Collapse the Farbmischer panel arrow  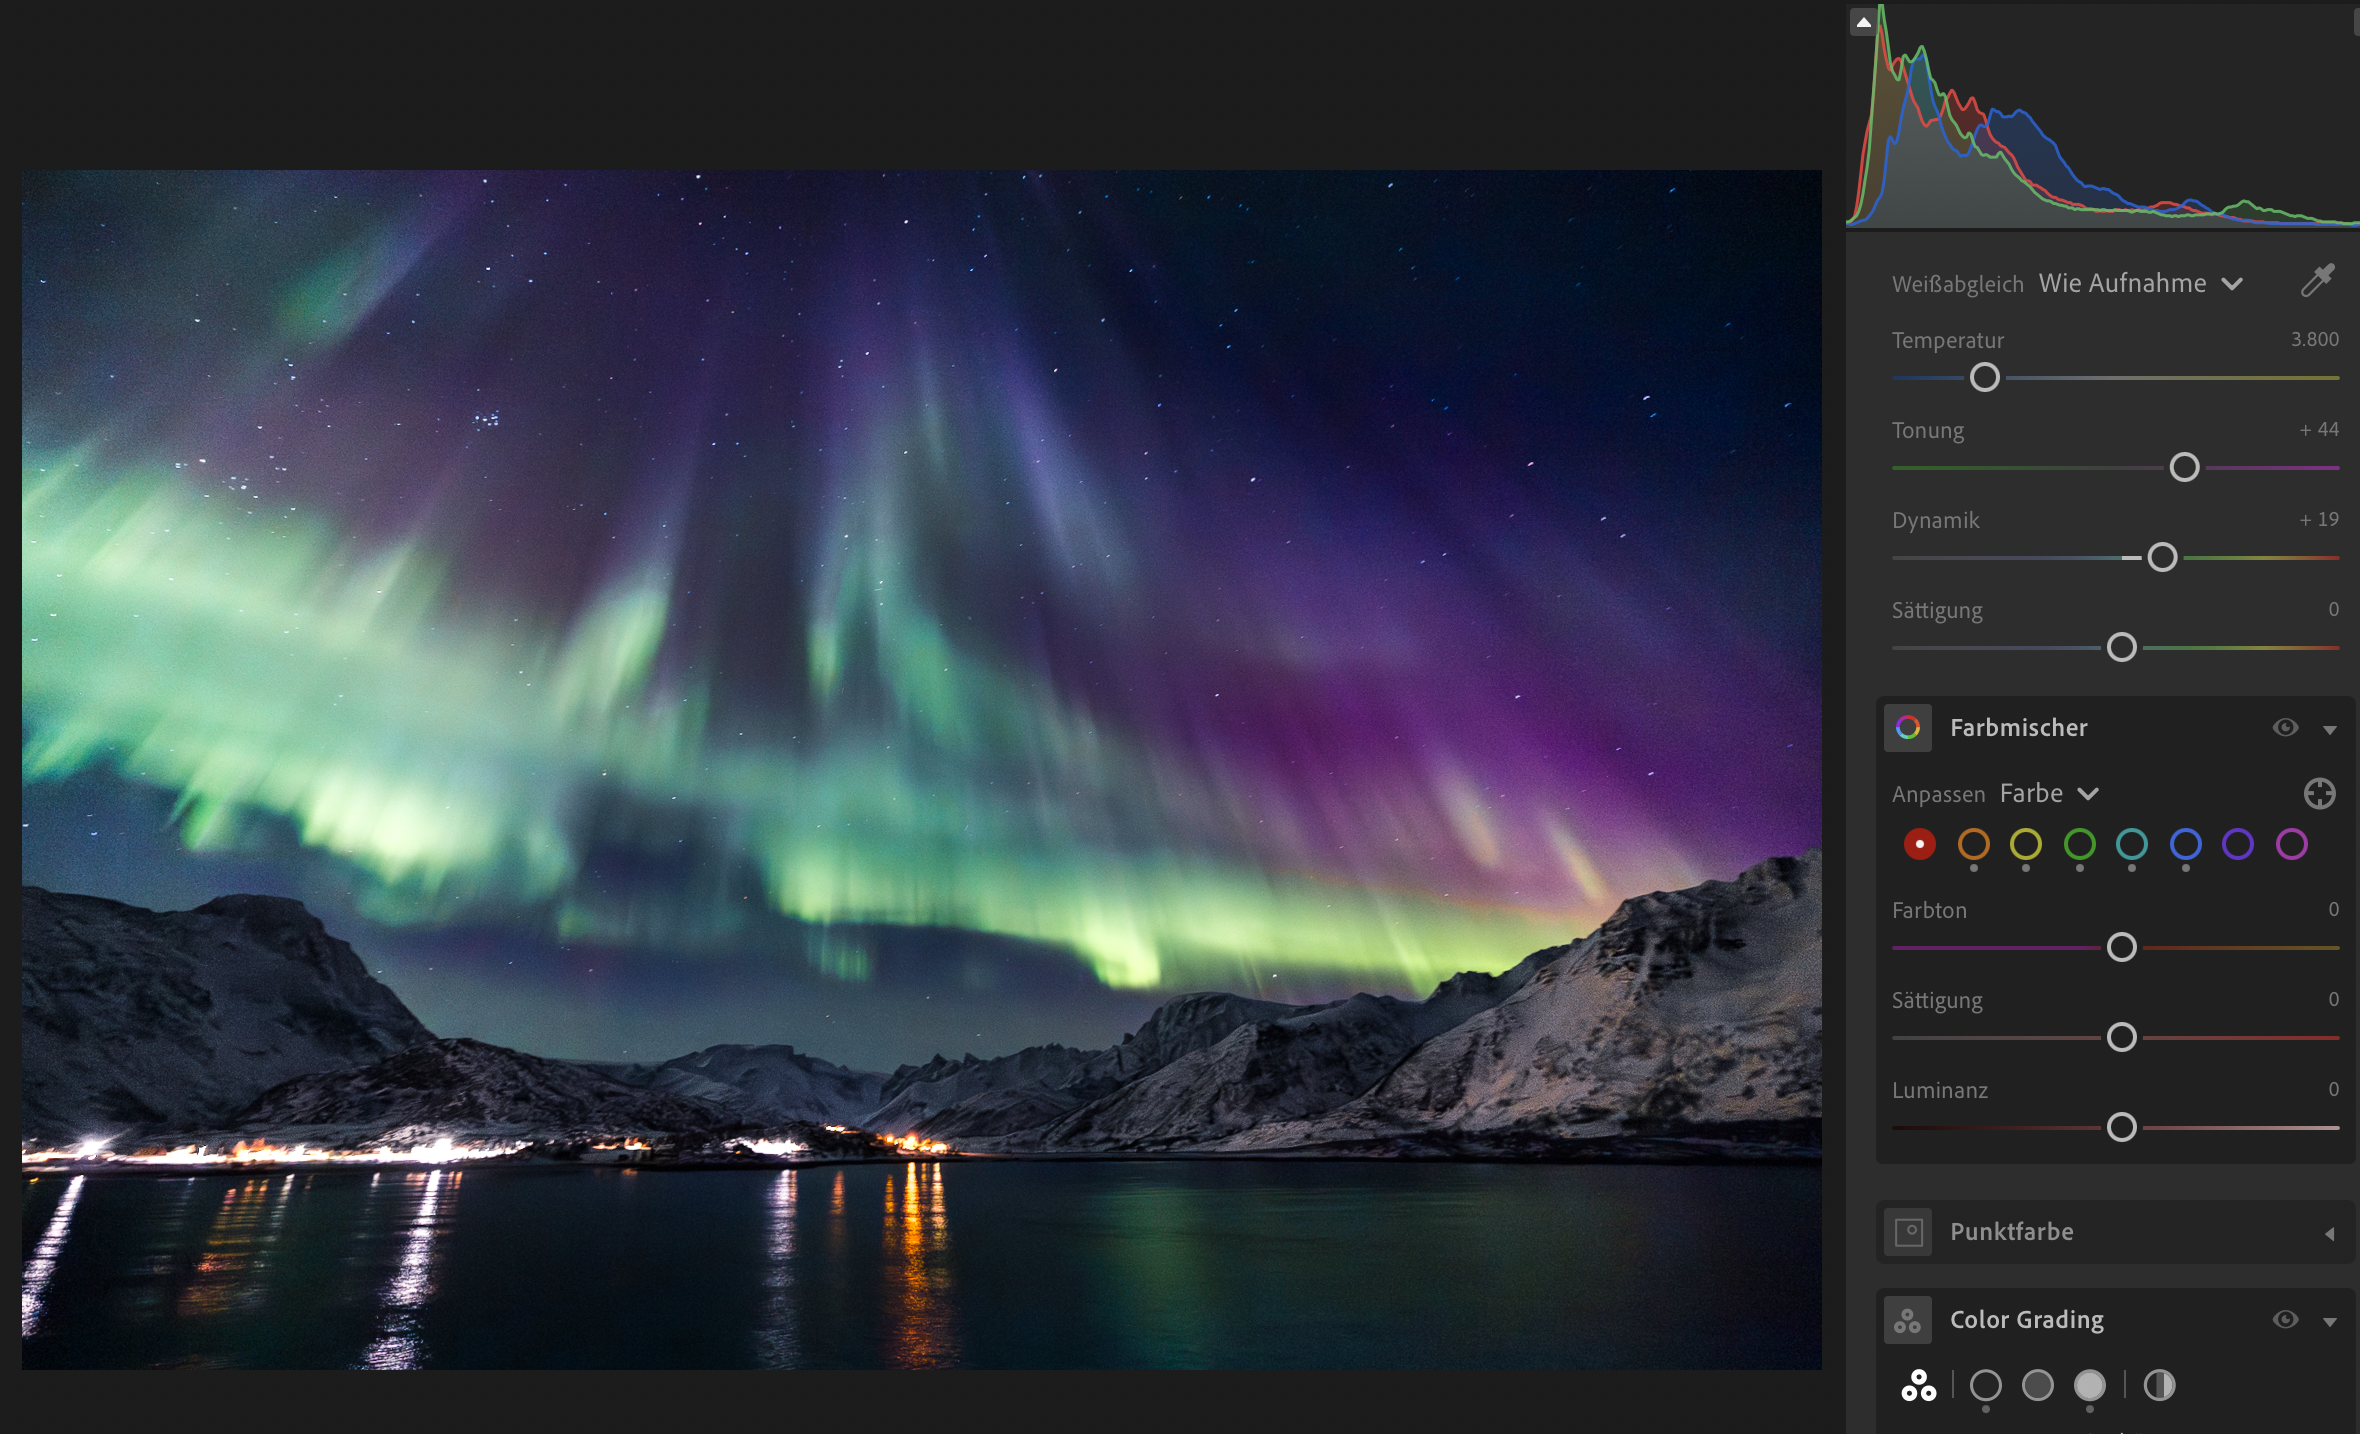2330,730
